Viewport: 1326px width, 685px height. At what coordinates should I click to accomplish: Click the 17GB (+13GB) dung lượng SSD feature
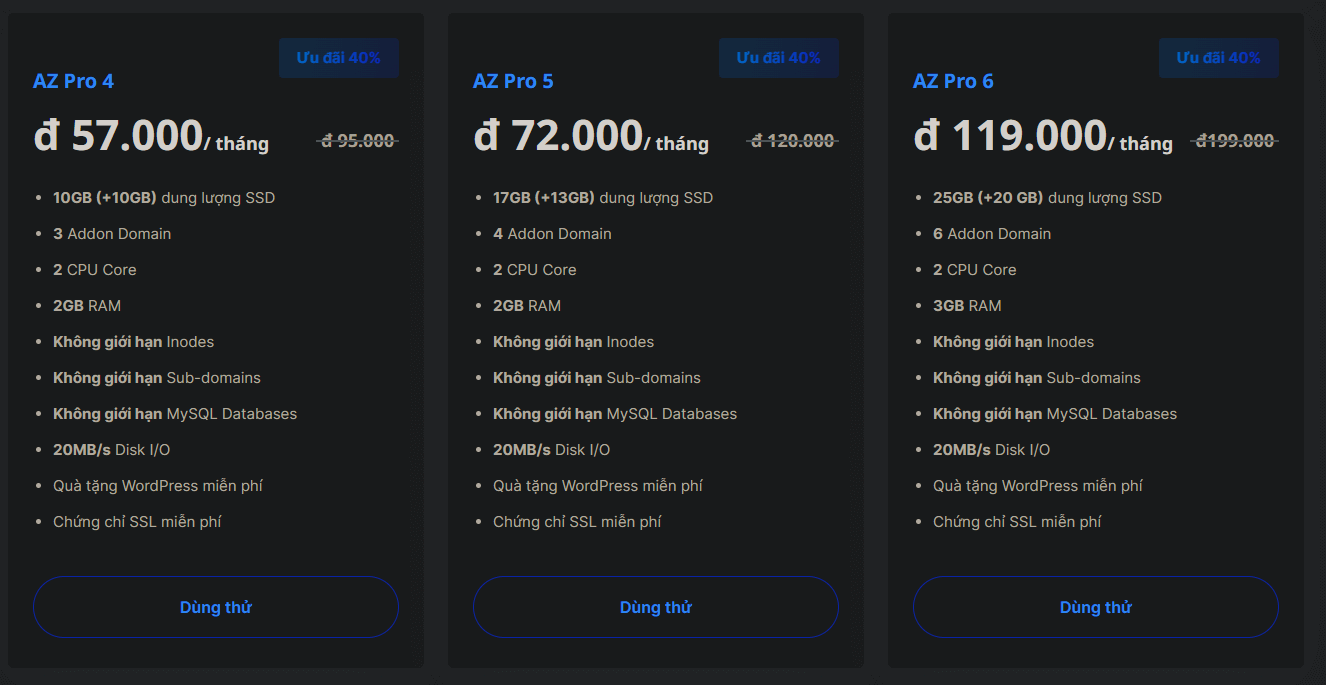[x=603, y=198]
